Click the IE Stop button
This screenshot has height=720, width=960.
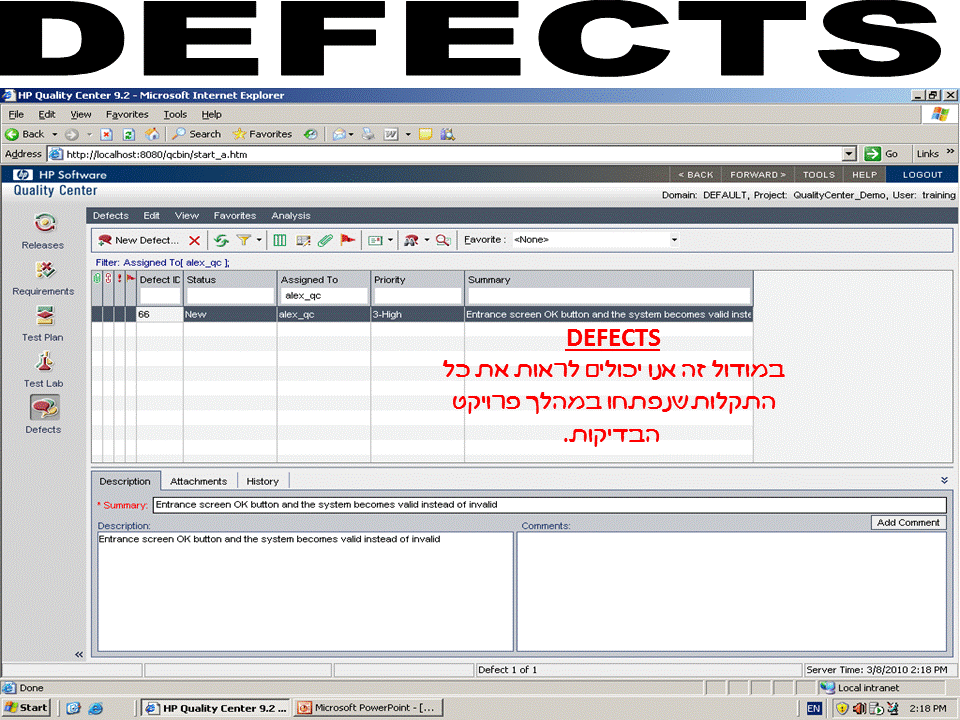point(106,135)
